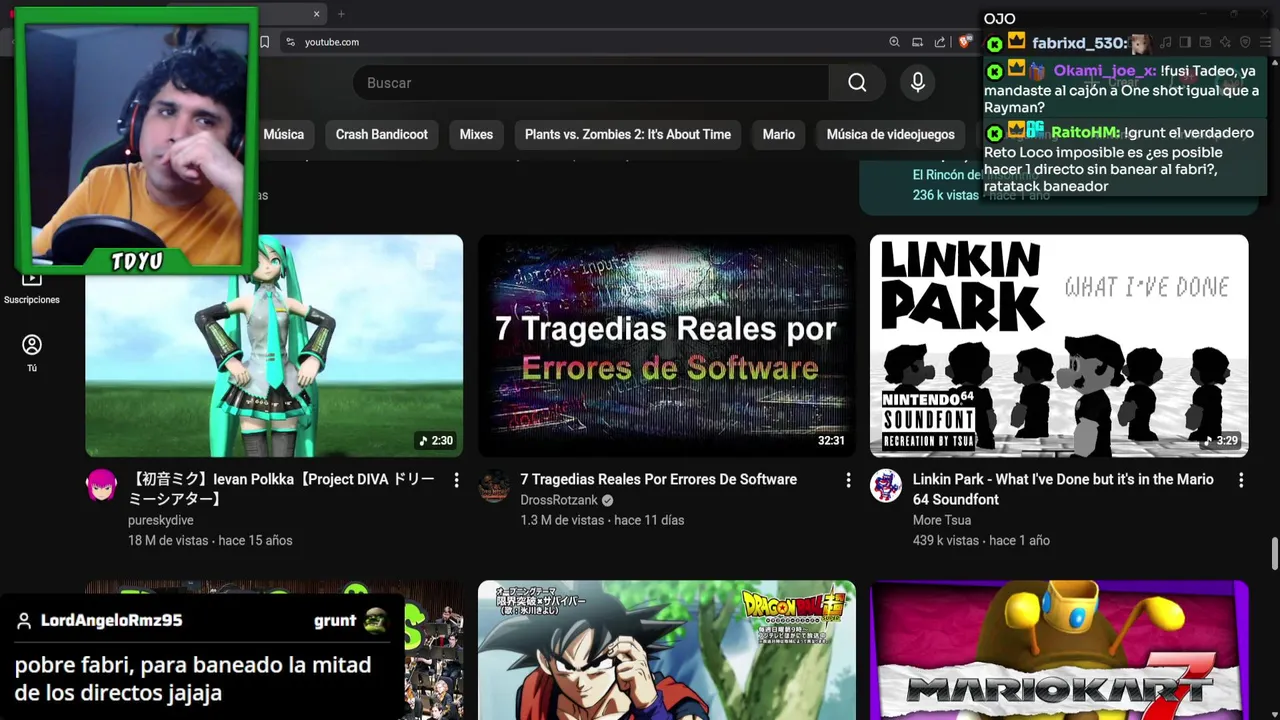Screen dimensions: 1280x720
Task: Visit DrossRotzank channel name
Action: [x=559, y=500]
